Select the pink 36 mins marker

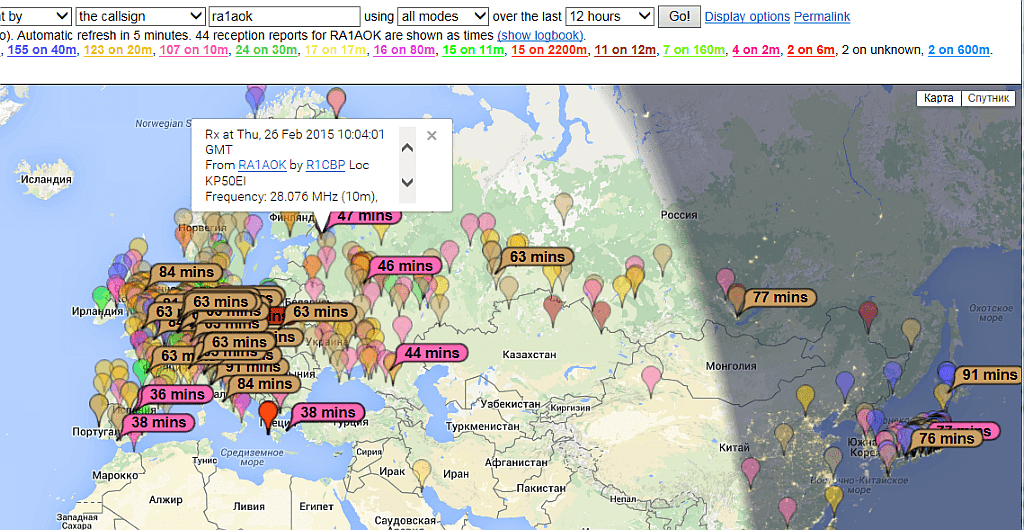[x=176, y=394]
